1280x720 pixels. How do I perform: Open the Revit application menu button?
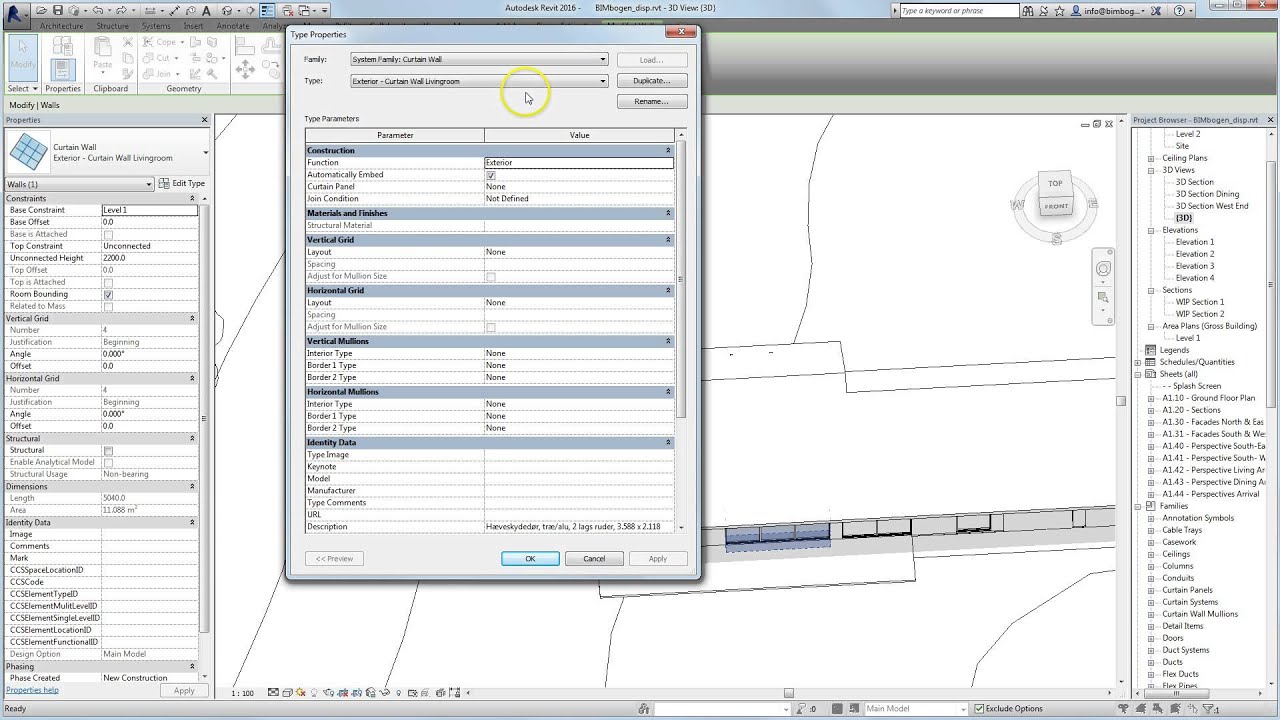tap(17, 14)
